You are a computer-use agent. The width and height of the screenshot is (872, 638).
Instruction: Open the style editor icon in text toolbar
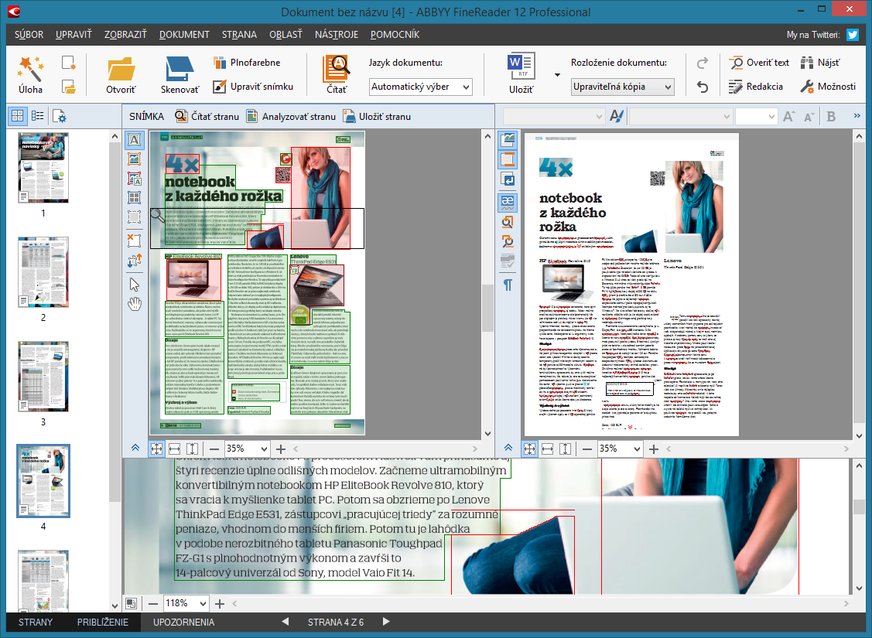(x=616, y=116)
